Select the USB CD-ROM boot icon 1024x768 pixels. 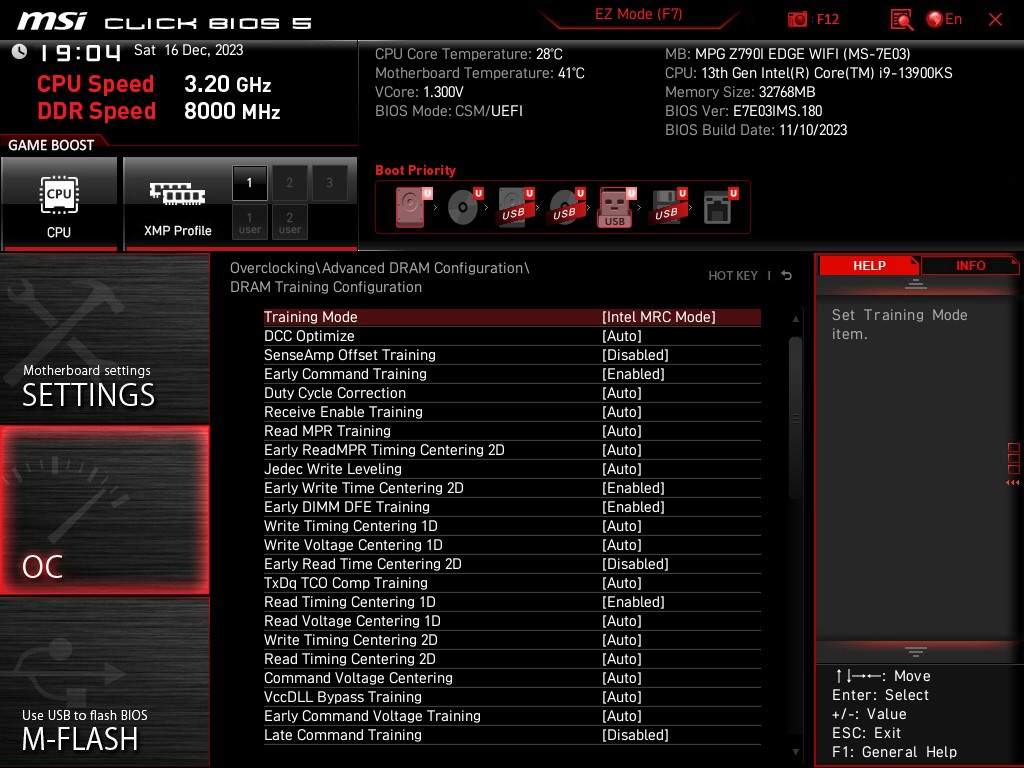point(566,207)
